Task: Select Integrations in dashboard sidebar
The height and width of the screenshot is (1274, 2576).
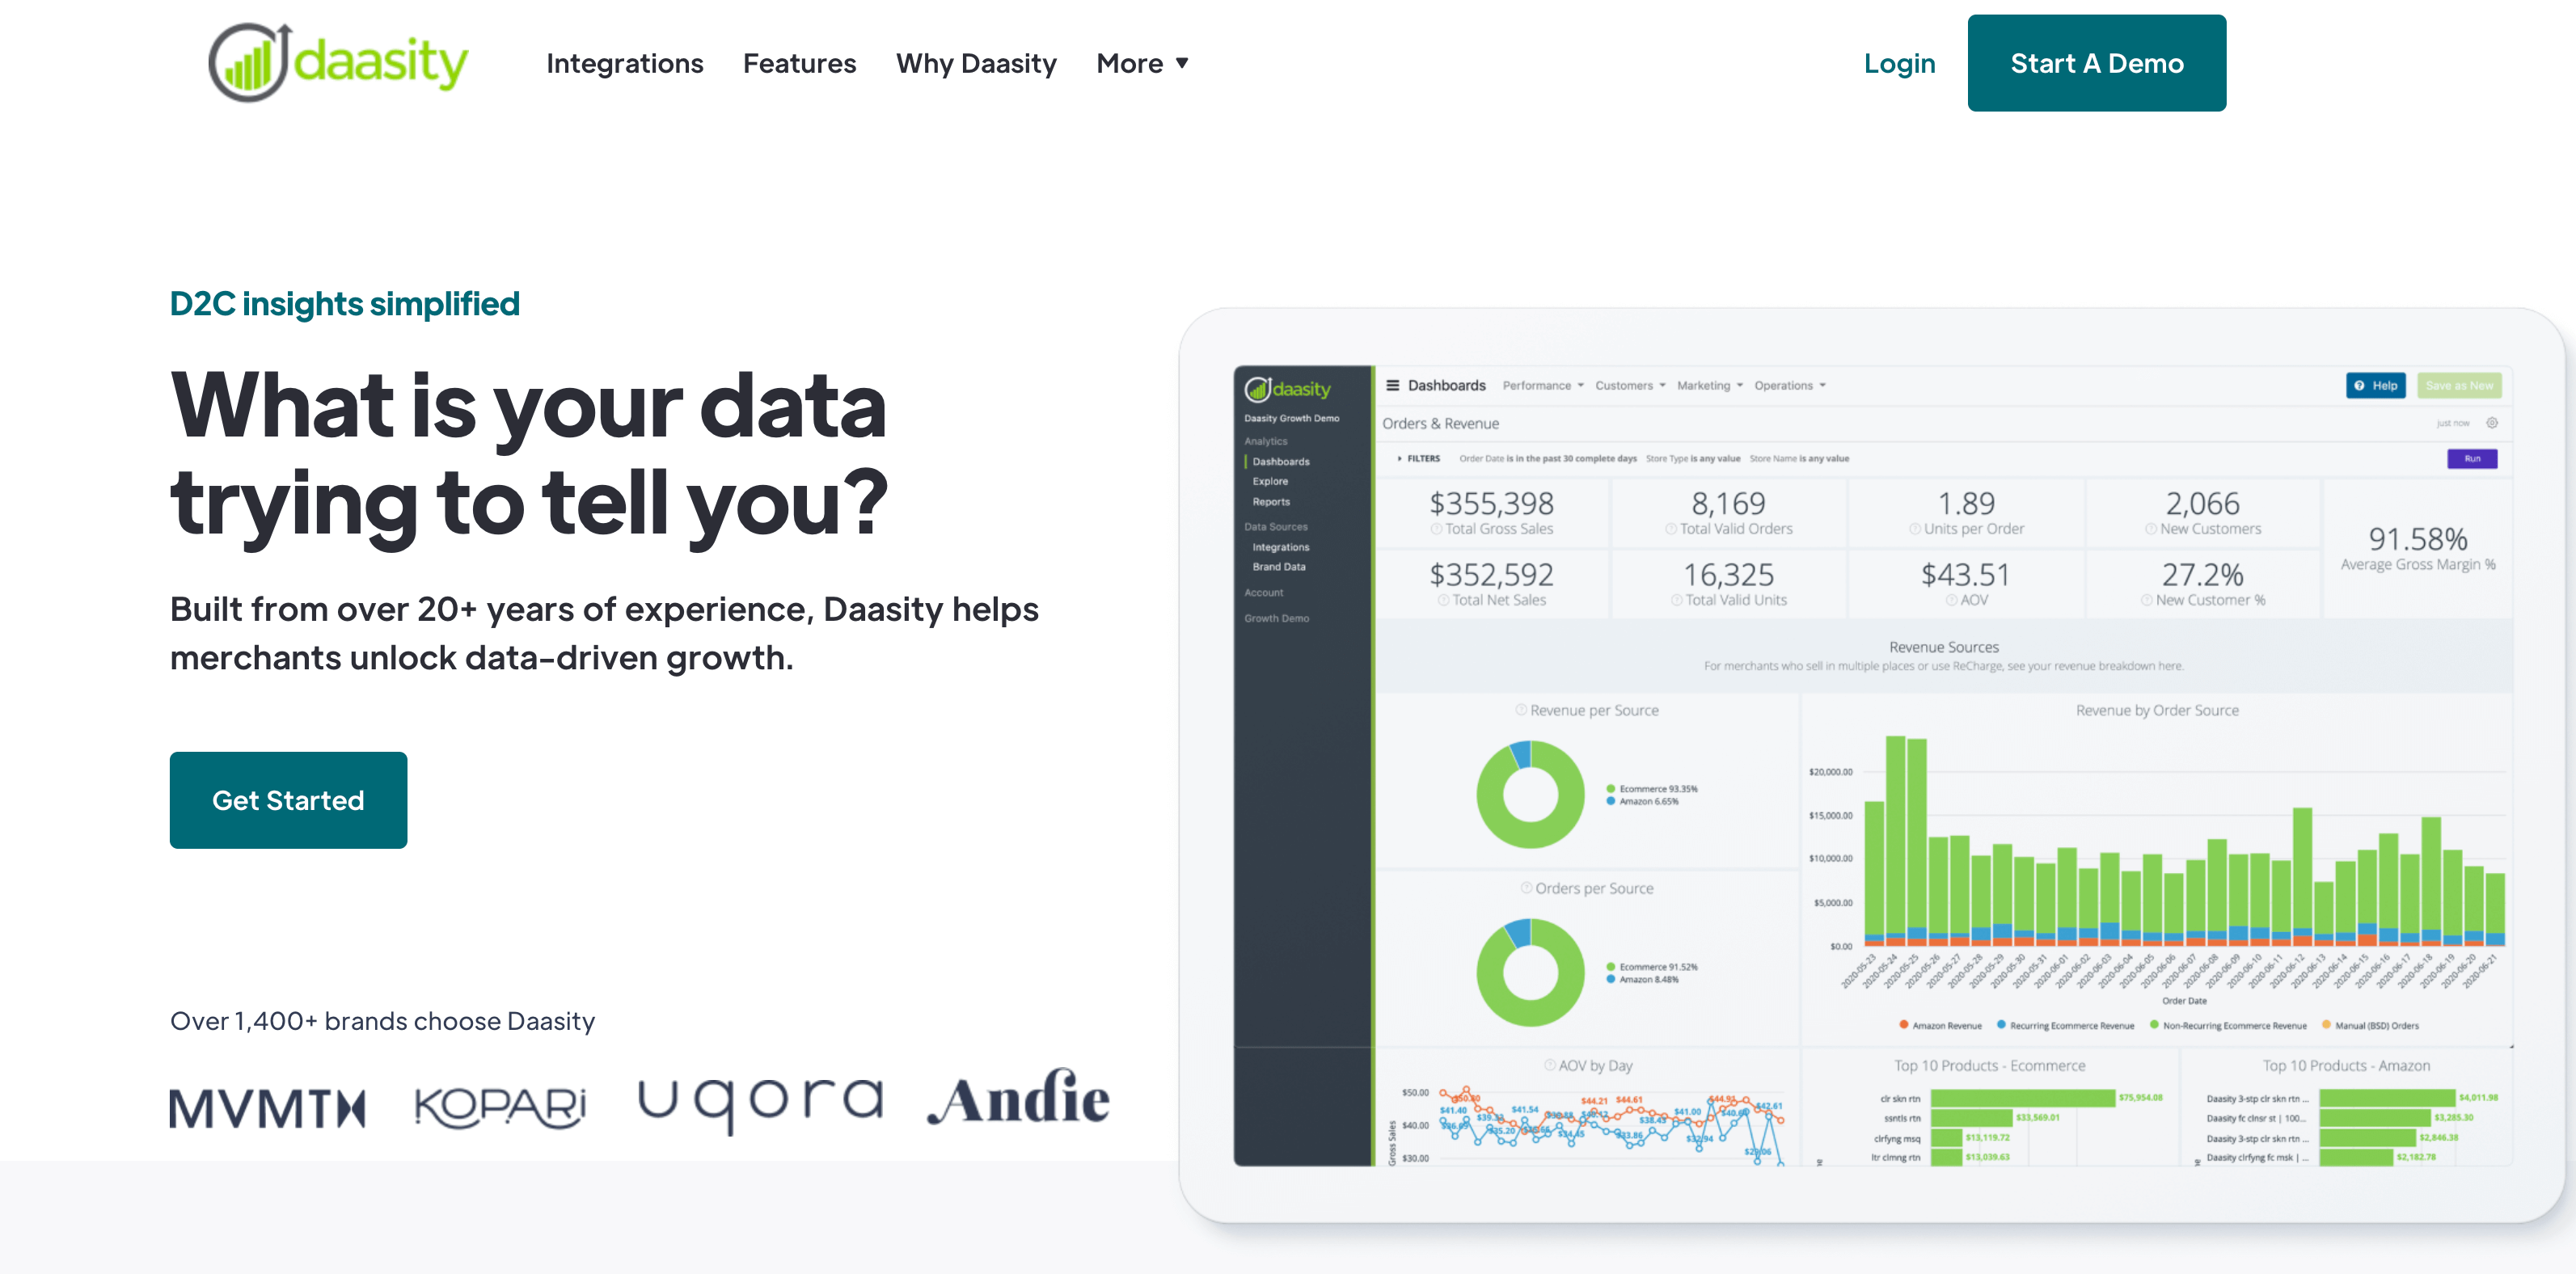Action: pos(1281,548)
